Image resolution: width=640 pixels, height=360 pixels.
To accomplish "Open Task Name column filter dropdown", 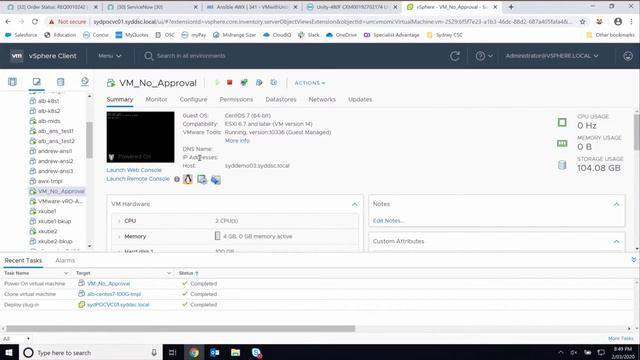I will [x=66, y=273].
